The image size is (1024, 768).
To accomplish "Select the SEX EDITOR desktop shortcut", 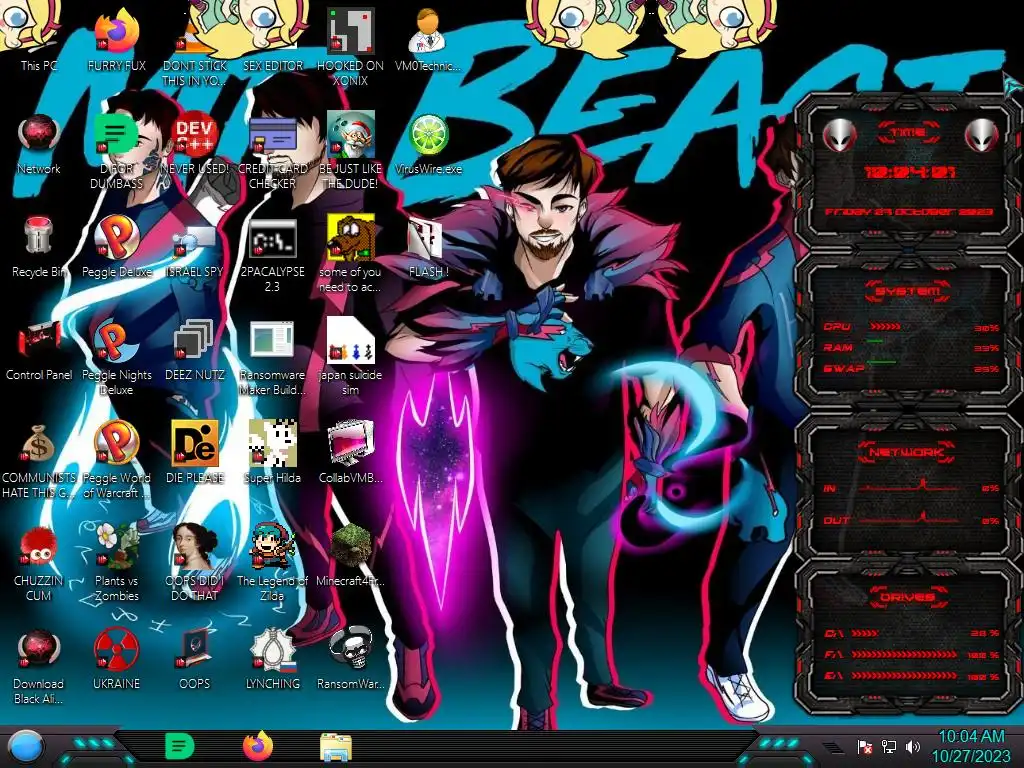I will click(x=273, y=39).
